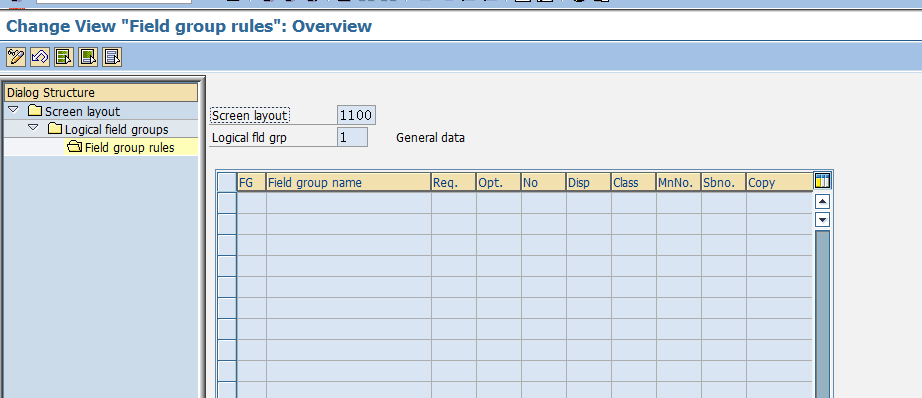Click the Deselect all icon
Screen dimensions: 922x398
pos(112,57)
